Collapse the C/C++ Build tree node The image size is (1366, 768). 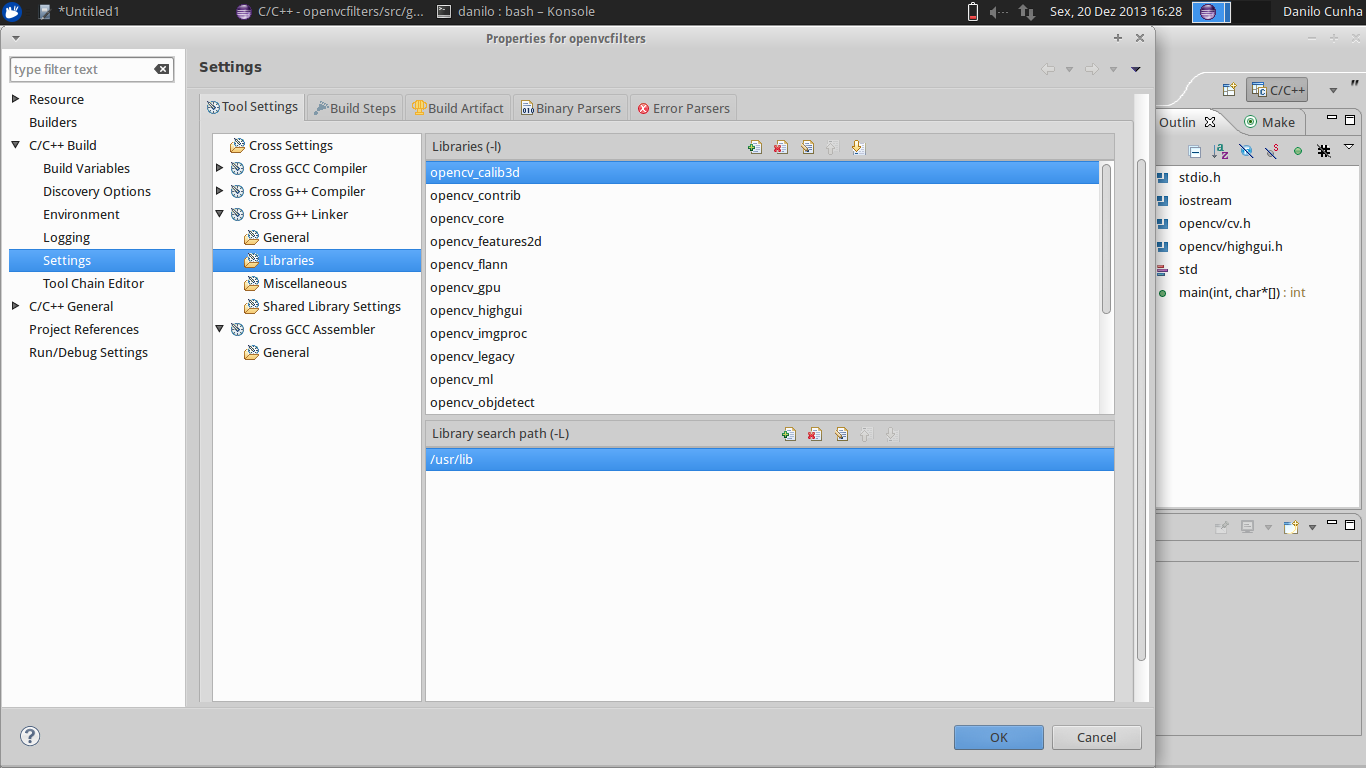point(16,145)
